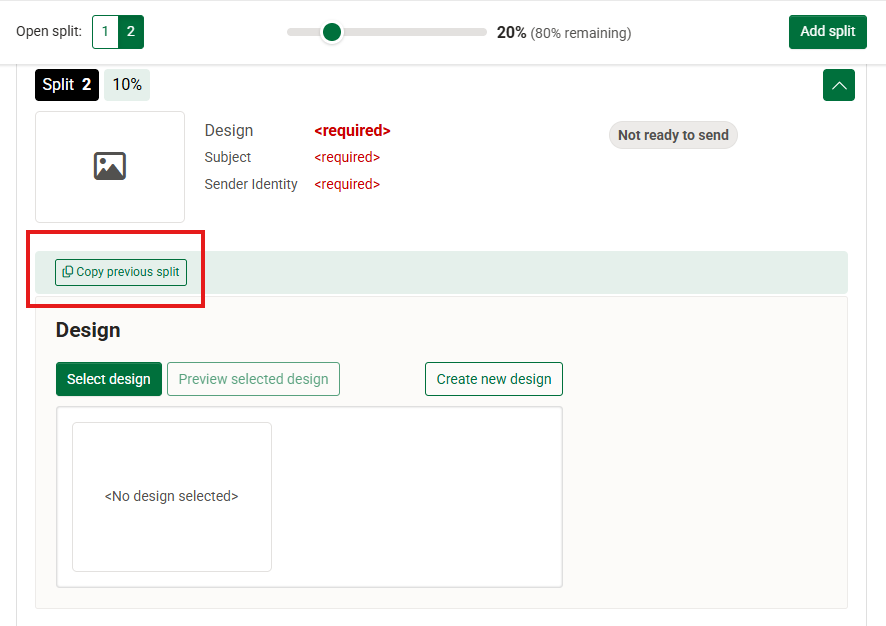Click the Open split: label
This screenshot has width=886, height=626.
(x=49, y=32)
